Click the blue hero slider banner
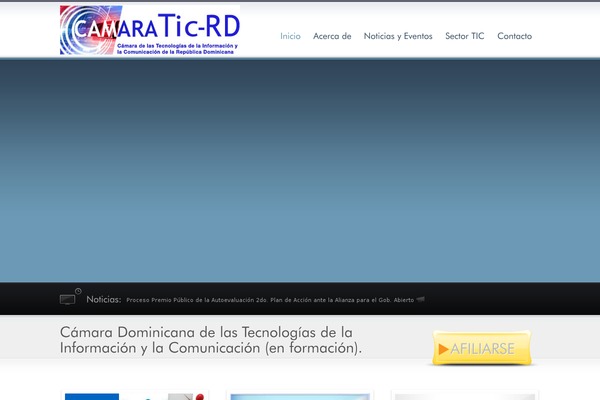Image resolution: width=600 pixels, height=400 pixels. [300, 171]
